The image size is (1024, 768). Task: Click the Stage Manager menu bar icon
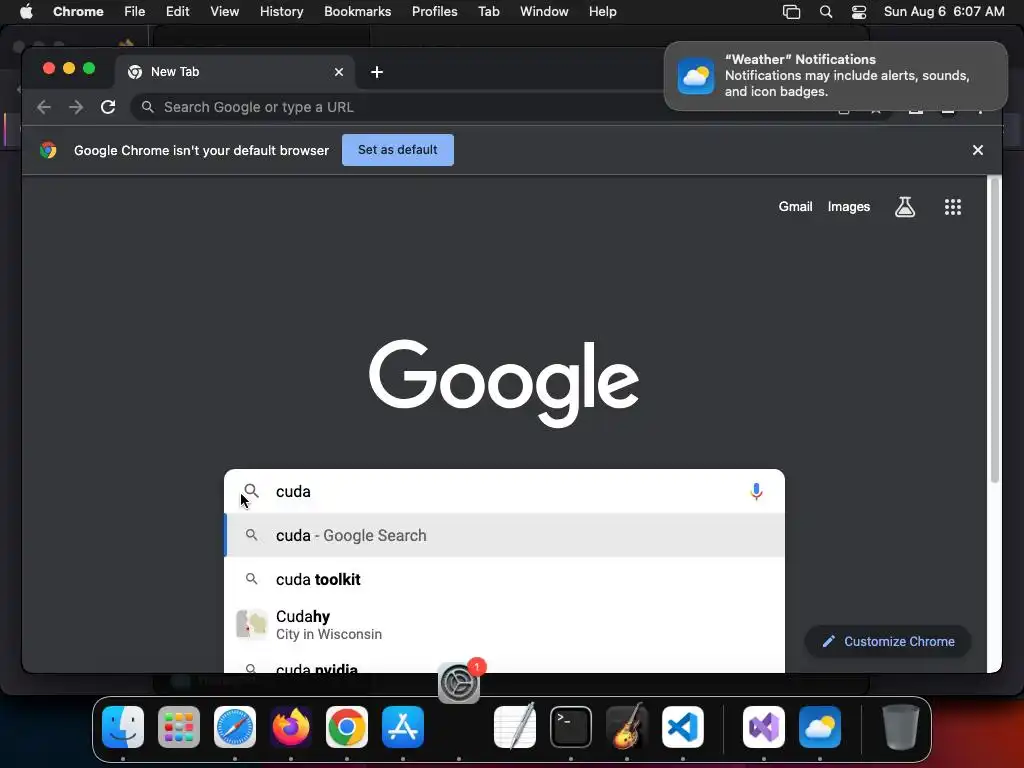(792, 12)
